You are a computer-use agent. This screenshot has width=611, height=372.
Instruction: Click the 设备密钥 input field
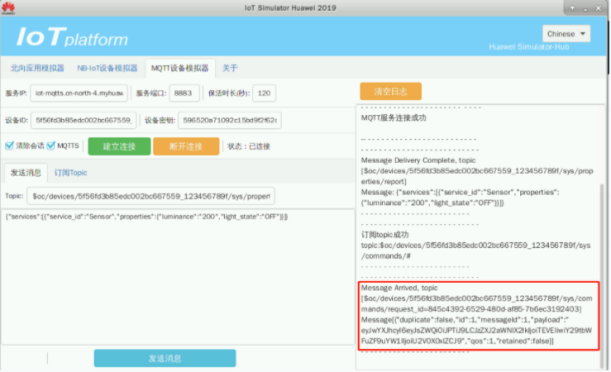click(x=230, y=120)
